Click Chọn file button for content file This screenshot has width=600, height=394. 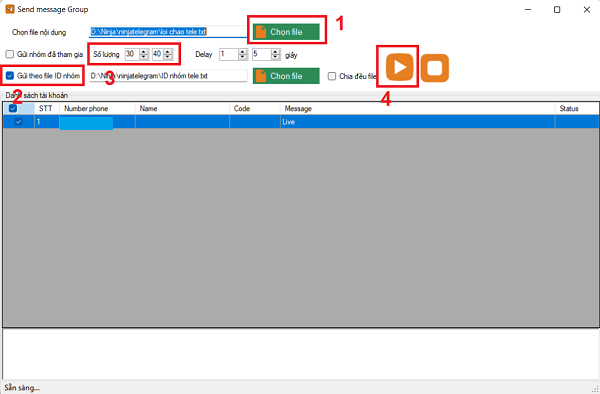pyautogui.click(x=286, y=32)
